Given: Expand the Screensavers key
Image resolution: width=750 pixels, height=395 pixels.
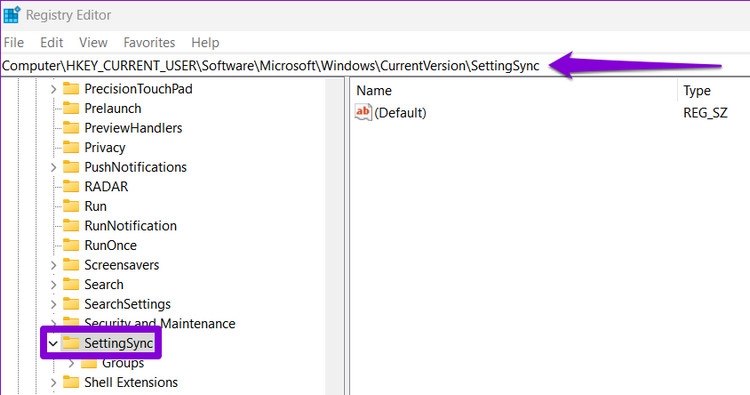Looking at the screenshot, I should pos(54,265).
